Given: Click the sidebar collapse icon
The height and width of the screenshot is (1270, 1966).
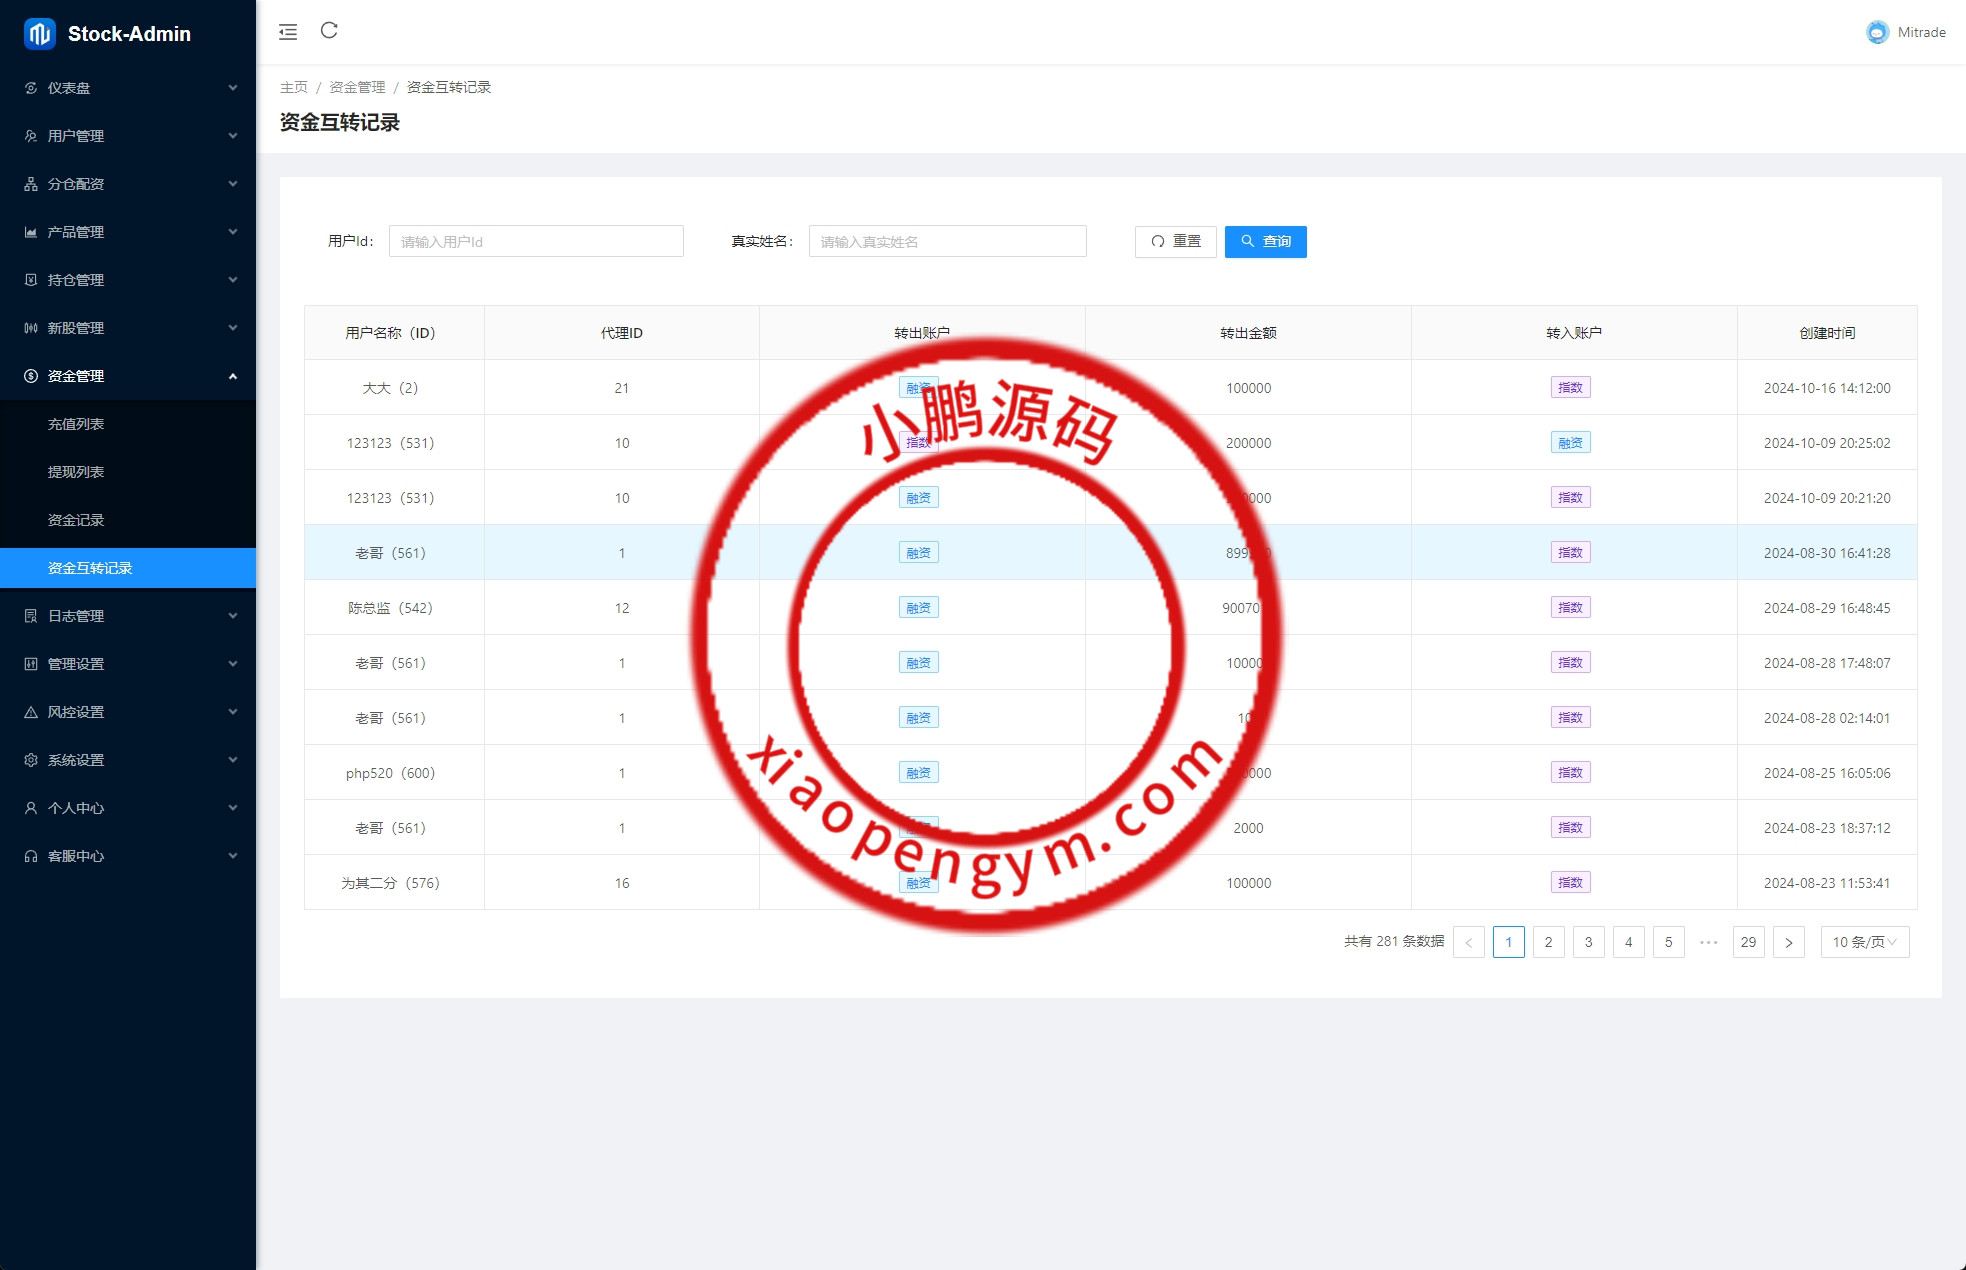Looking at the screenshot, I should pyautogui.click(x=288, y=32).
